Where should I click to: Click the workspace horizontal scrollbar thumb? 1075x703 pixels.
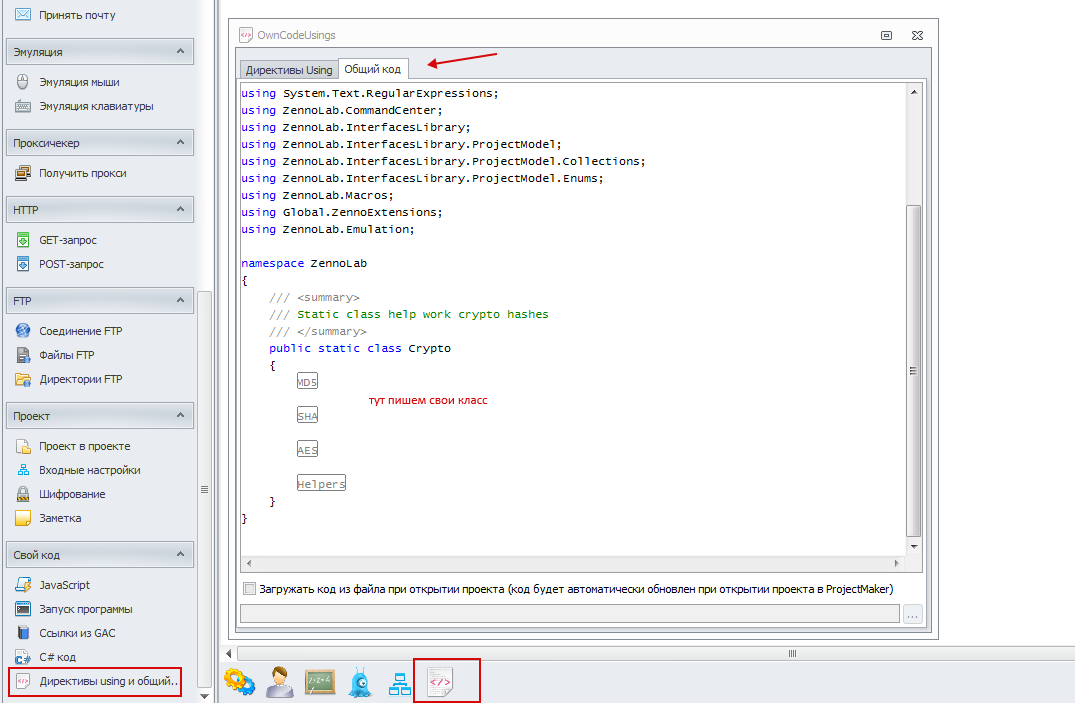(x=655, y=654)
